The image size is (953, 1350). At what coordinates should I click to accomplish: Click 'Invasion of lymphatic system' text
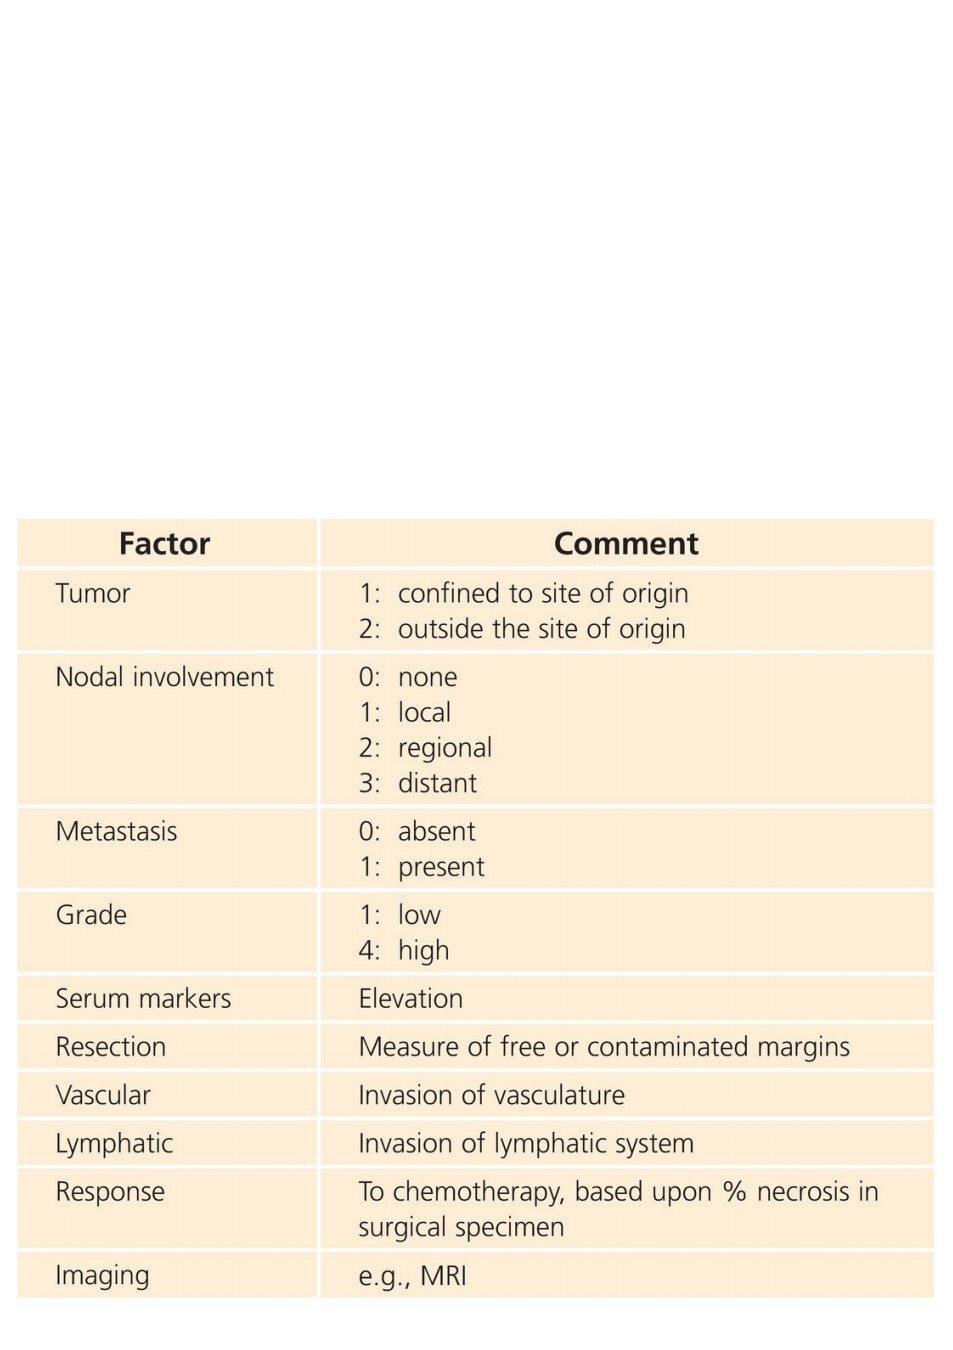pyautogui.click(x=526, y=1143)
